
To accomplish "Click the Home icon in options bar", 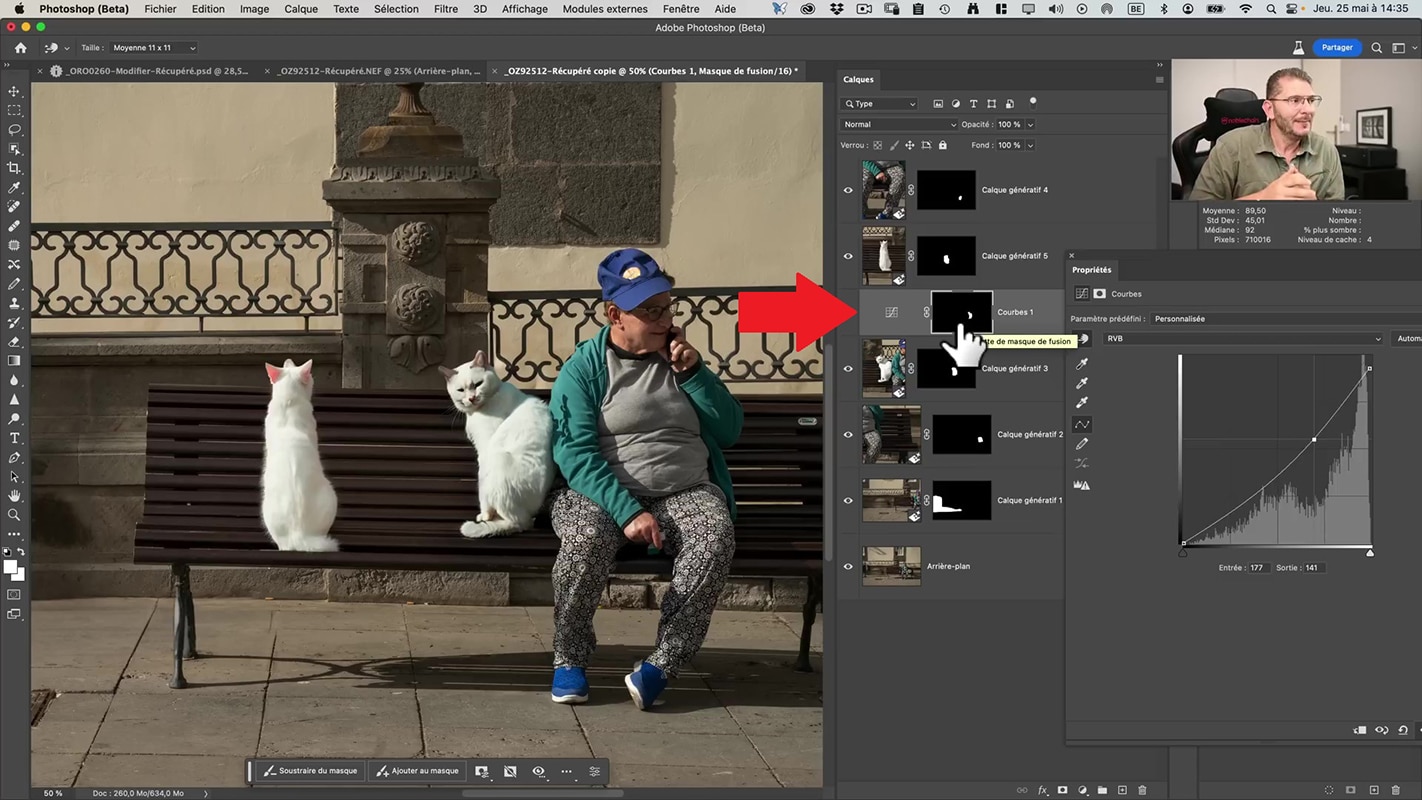I will 21,48.
